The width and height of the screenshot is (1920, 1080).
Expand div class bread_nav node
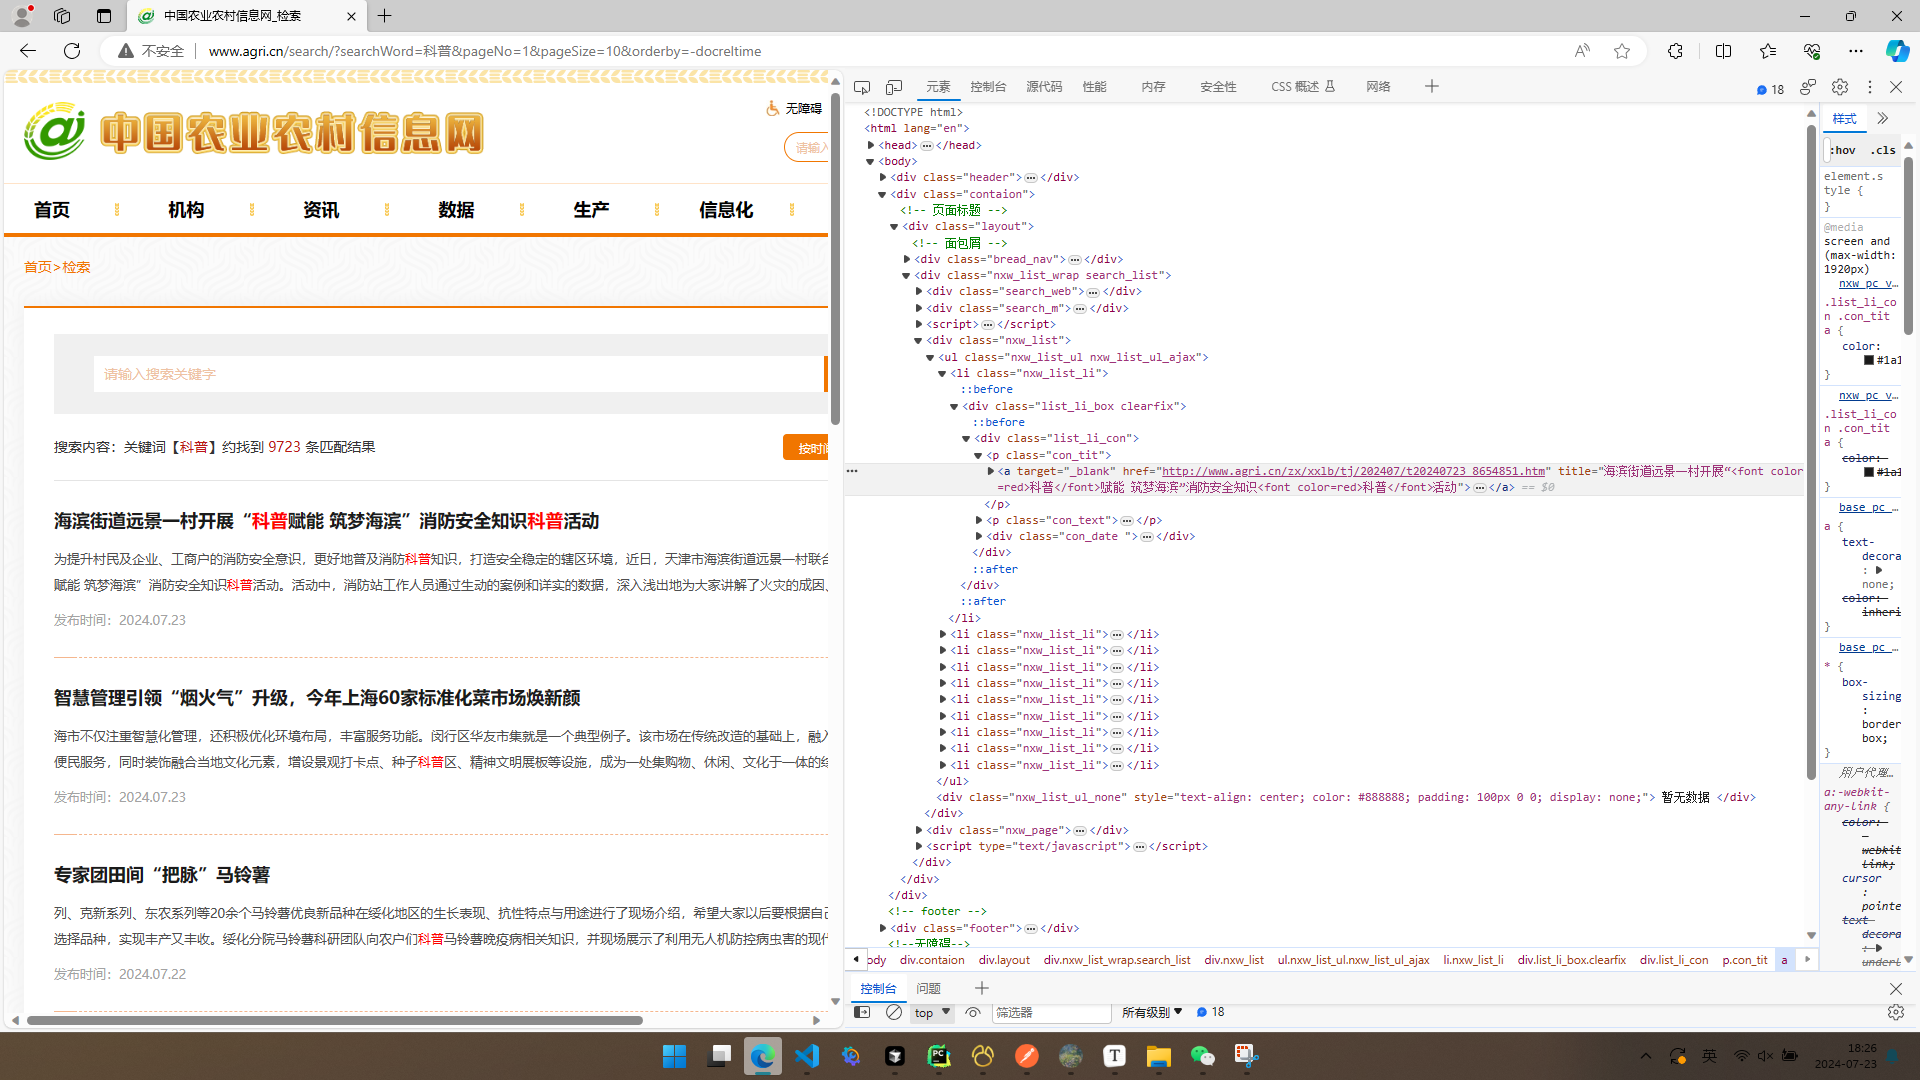(x=907, y=259)
